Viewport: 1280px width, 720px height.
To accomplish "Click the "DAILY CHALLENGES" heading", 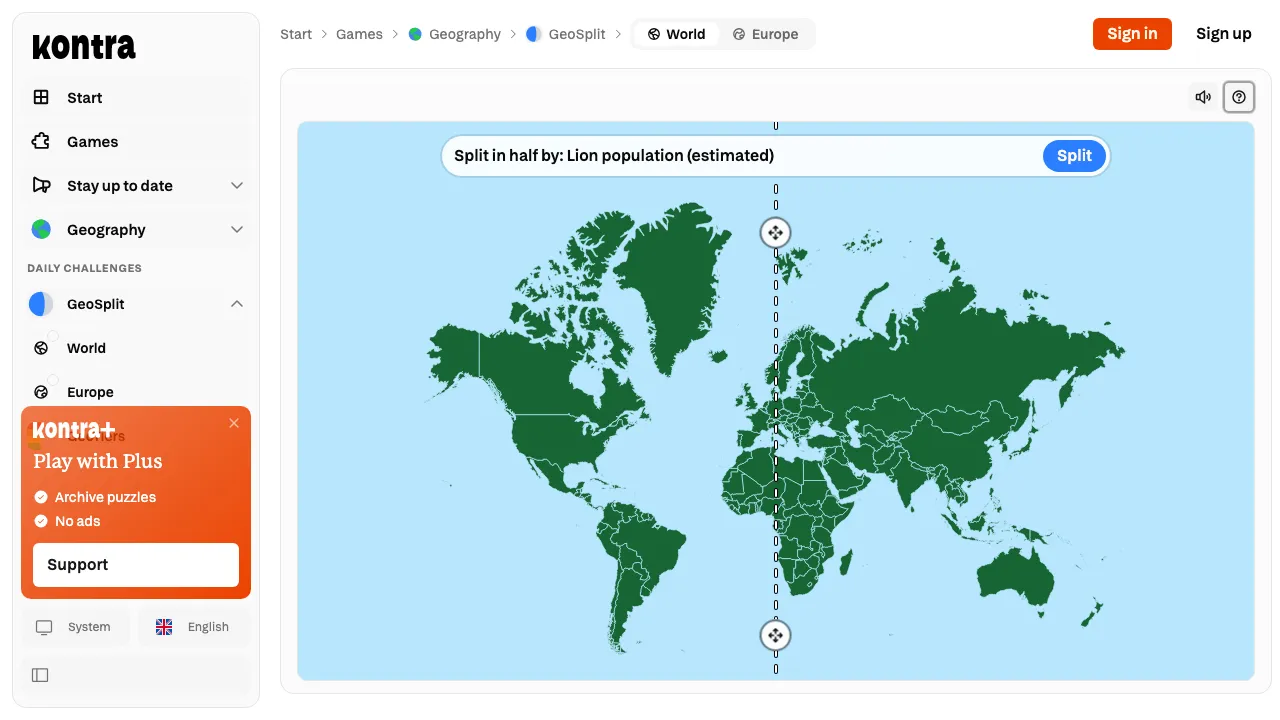I will [x=85, y=268].
